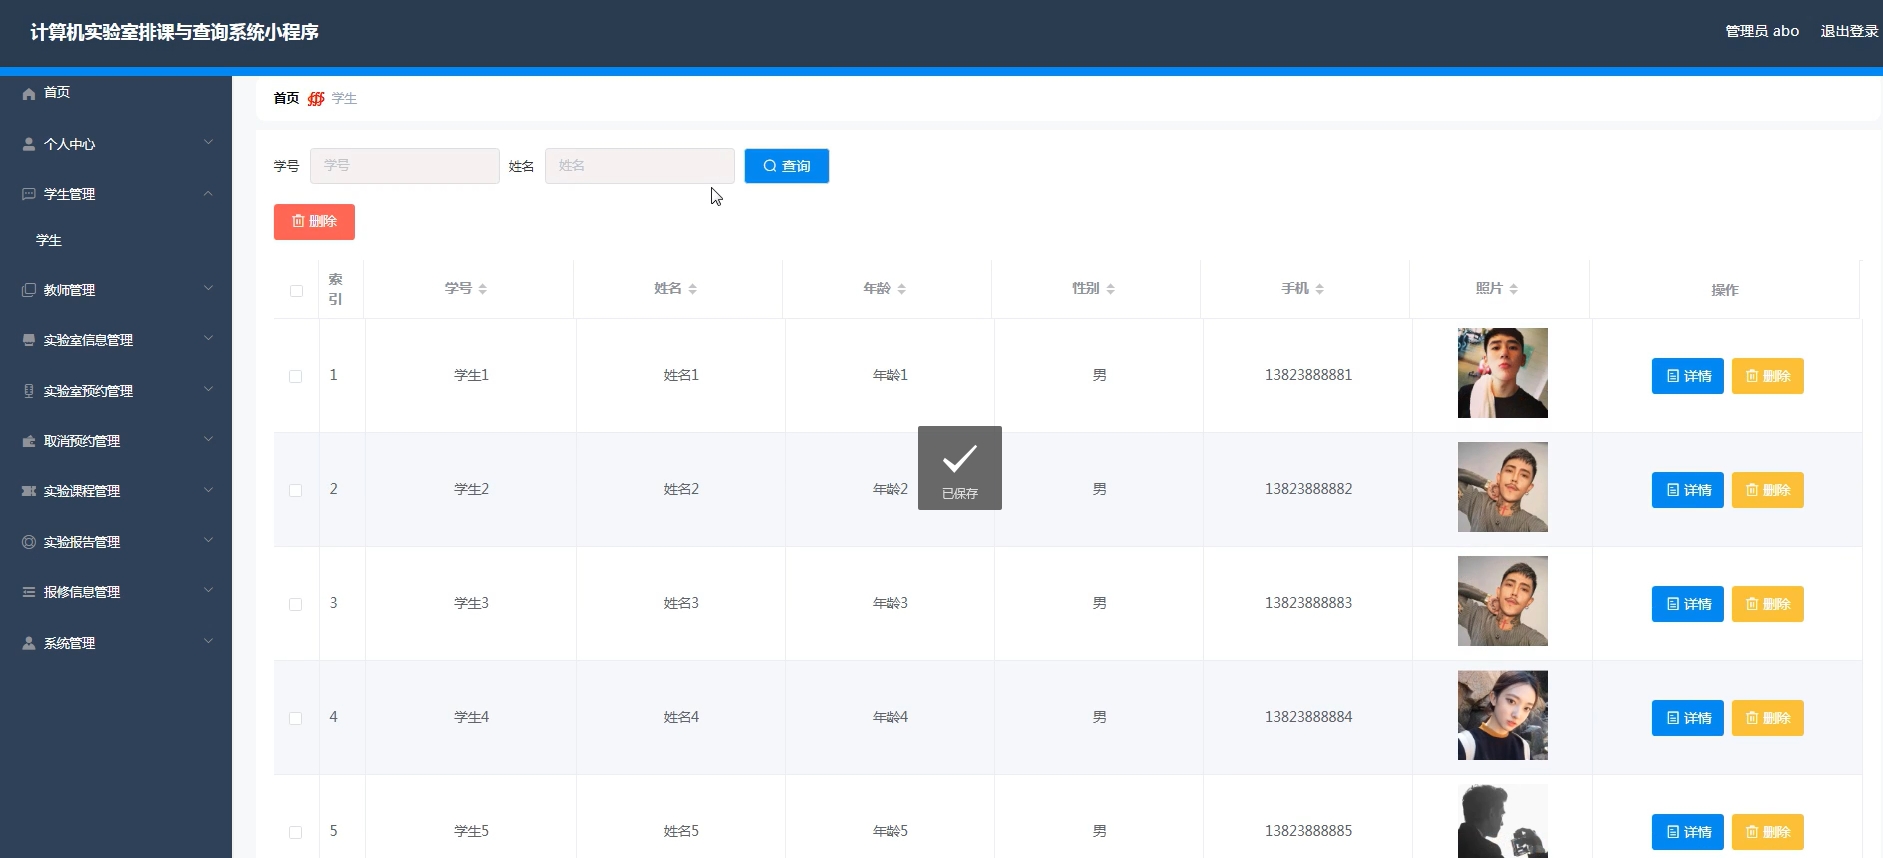This screenshot has width=1883, height=858.
Task: Sort the 手机 column with its arrows
Action: (x=1320, y=289)
